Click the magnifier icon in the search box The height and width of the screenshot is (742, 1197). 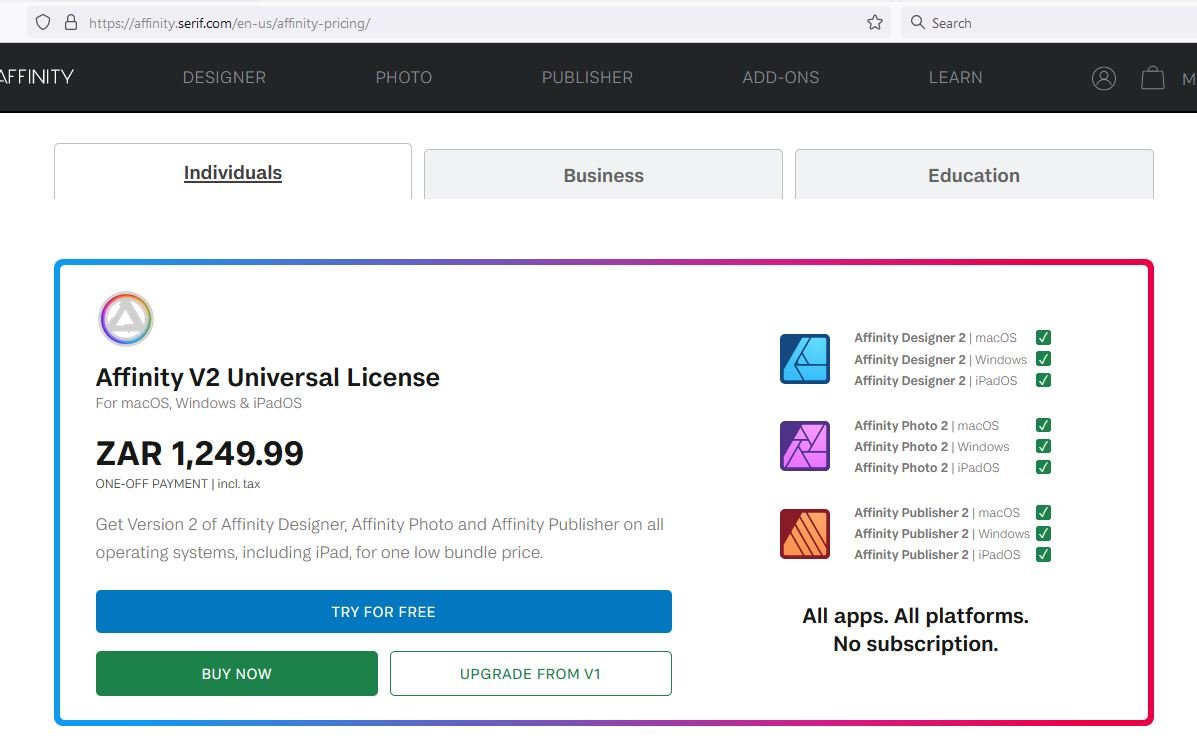point(918,22)
